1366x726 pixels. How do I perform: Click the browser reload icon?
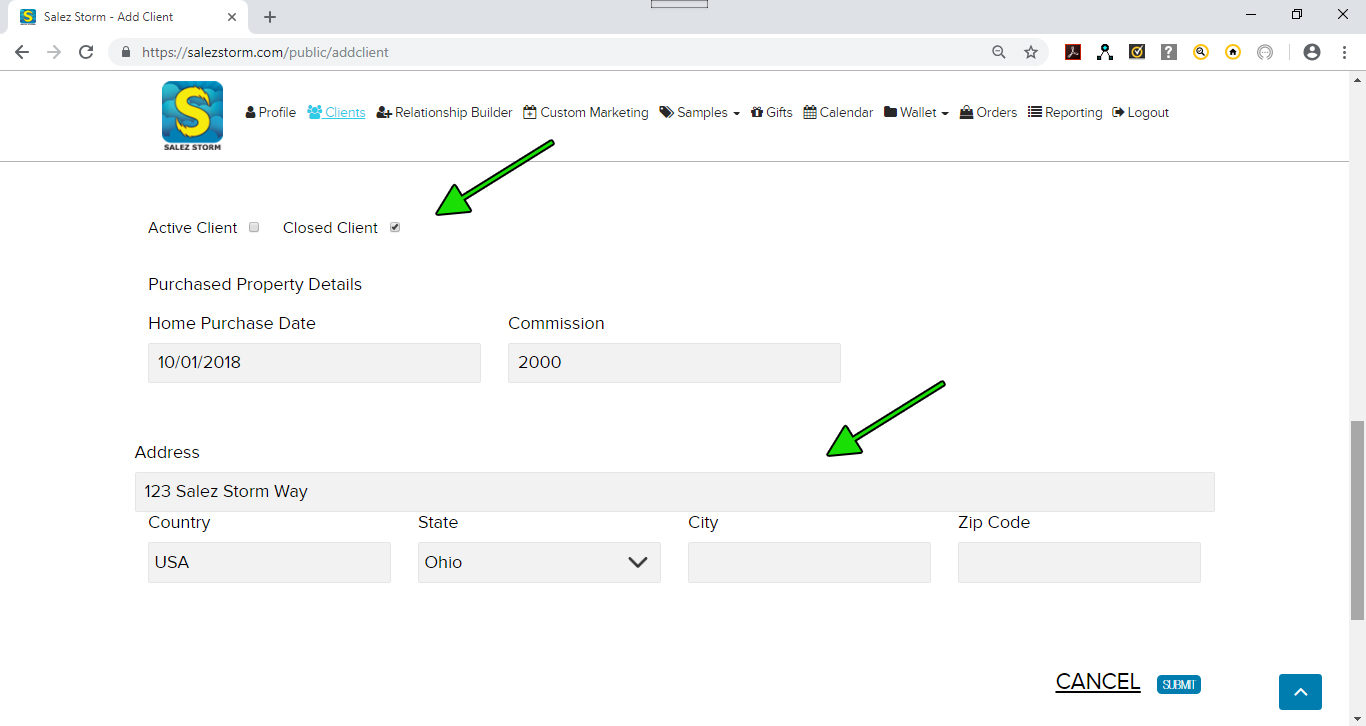86,52
